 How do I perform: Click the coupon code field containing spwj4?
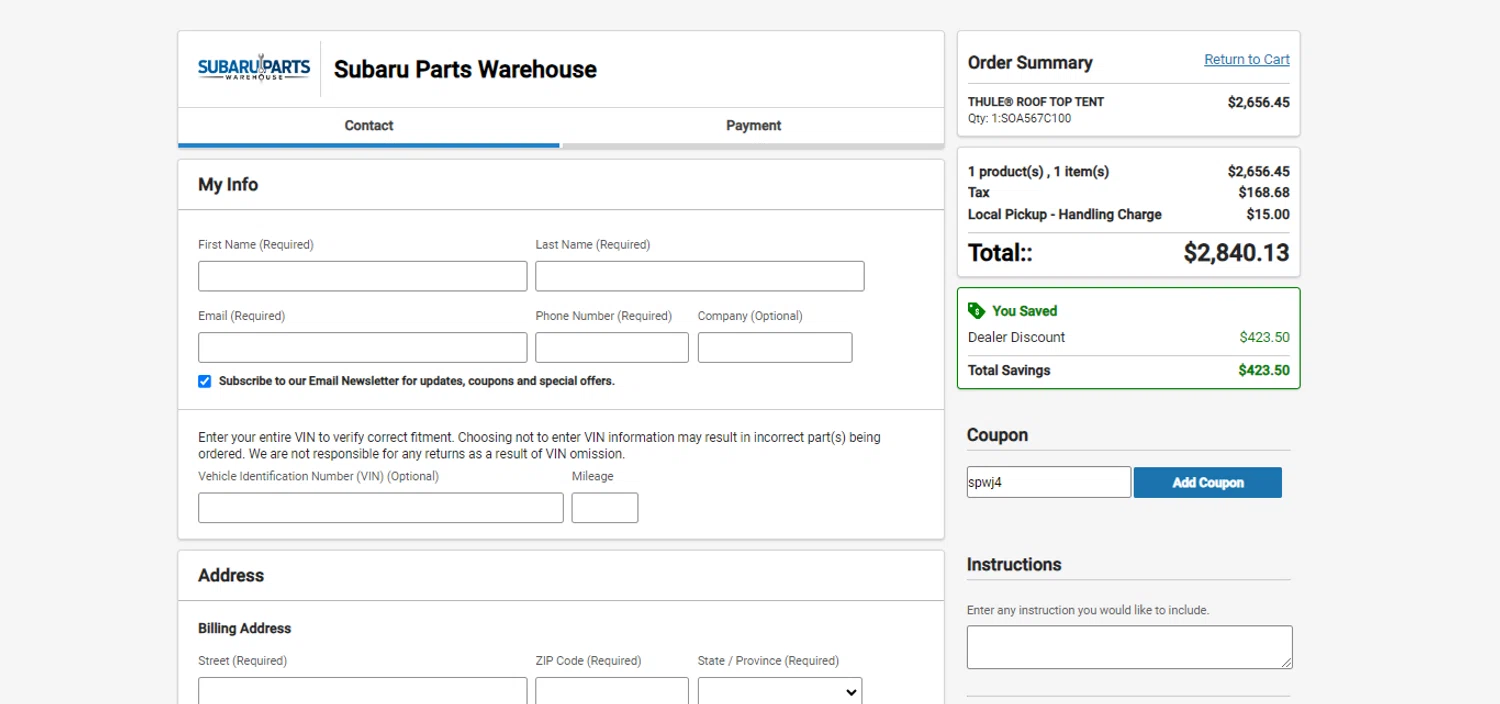(1049, 482)
